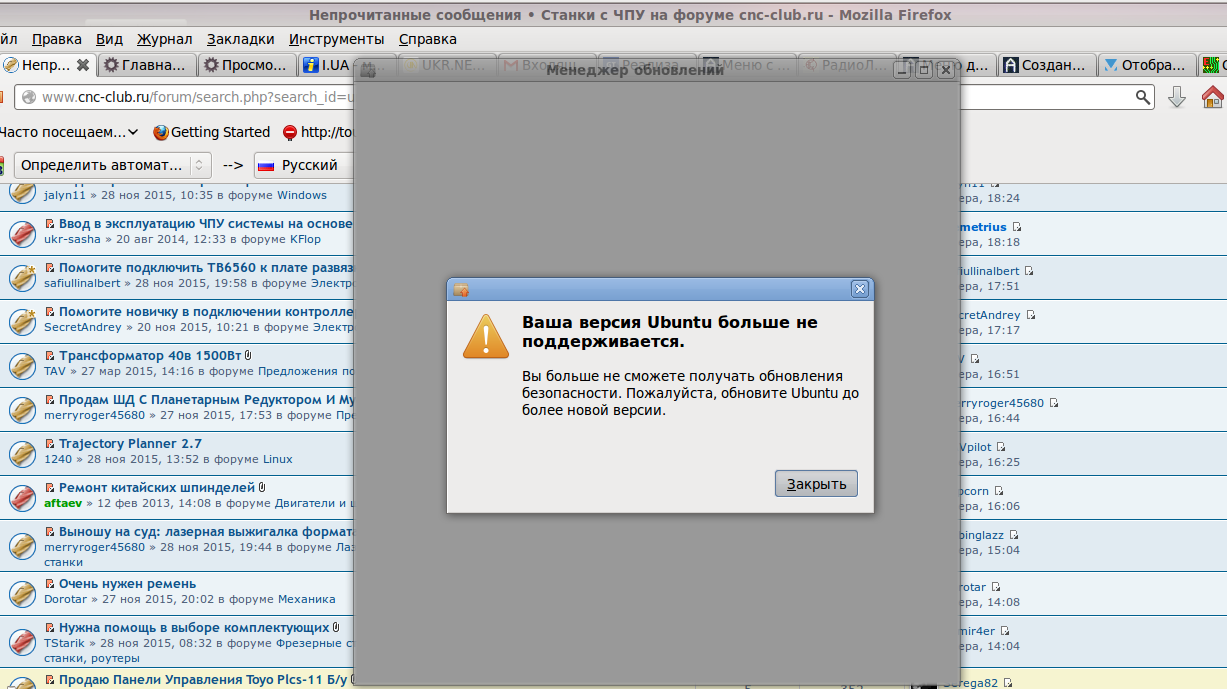The height and width of the screenshot is (689, 1227).
Task: Open topic Ввод в эксплуатацию ЧПУ системы
Action: tap(206, 224)
